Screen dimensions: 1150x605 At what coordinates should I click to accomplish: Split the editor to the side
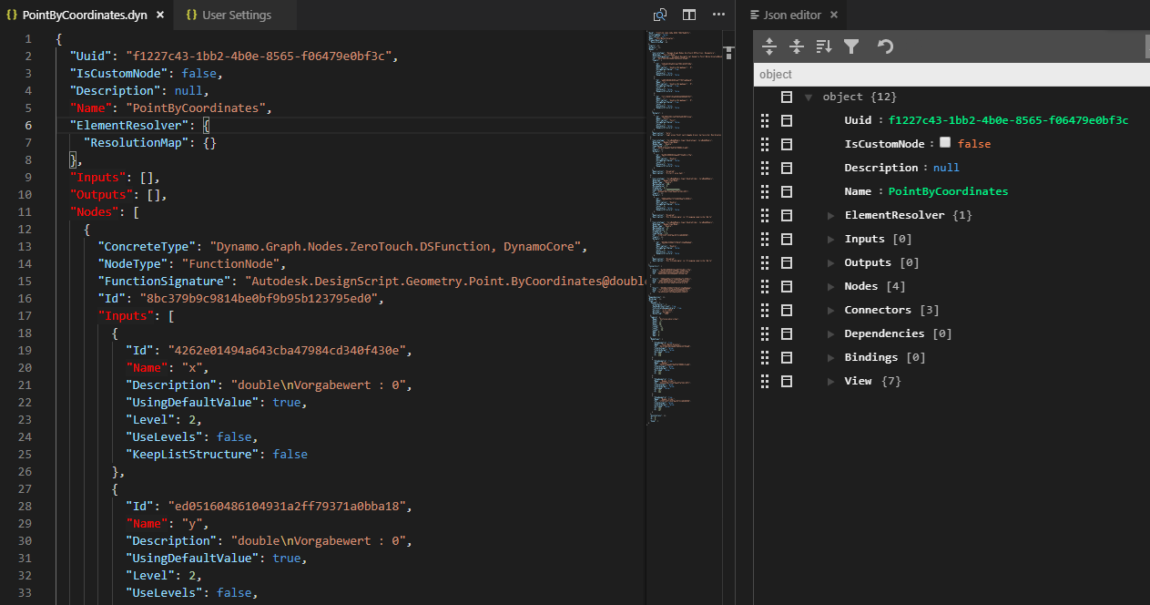coord(689,15)
